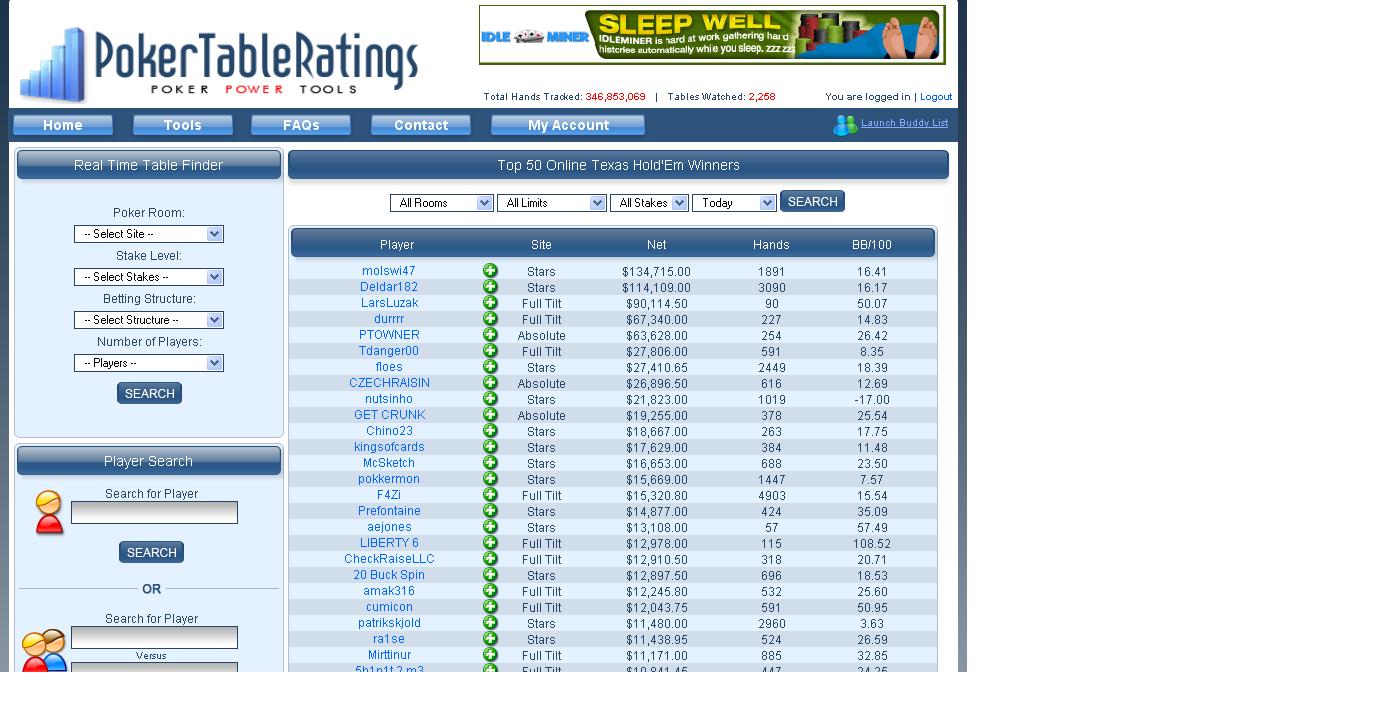The width and height of the screenshot is (1378, 714).
Task: Click the plus icon next to LarsLuzak
Action: point(490,303)
